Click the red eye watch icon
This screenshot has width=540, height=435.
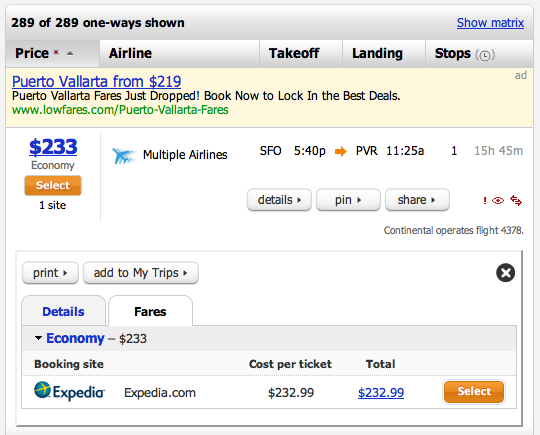pyautogui.click(x=498, y=200)
